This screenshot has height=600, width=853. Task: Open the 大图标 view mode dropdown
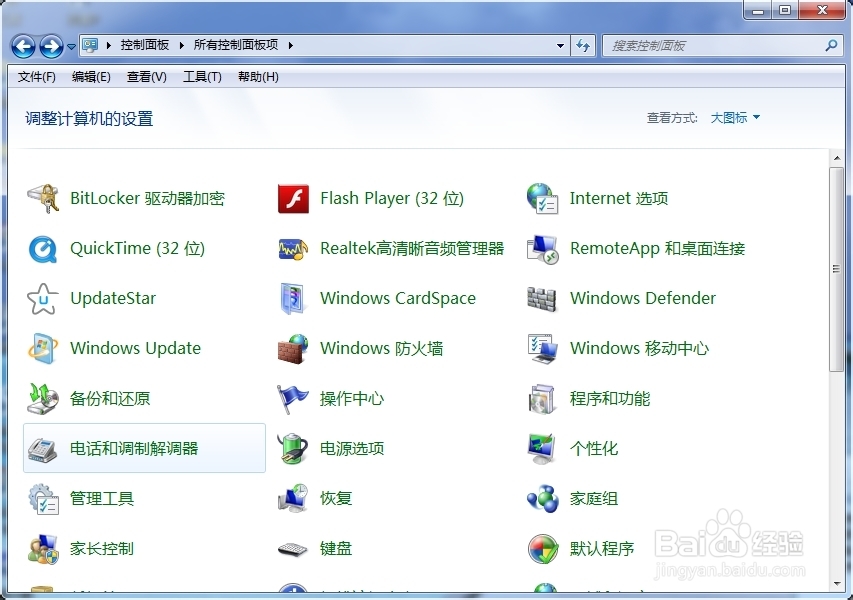tap(735, 117)
